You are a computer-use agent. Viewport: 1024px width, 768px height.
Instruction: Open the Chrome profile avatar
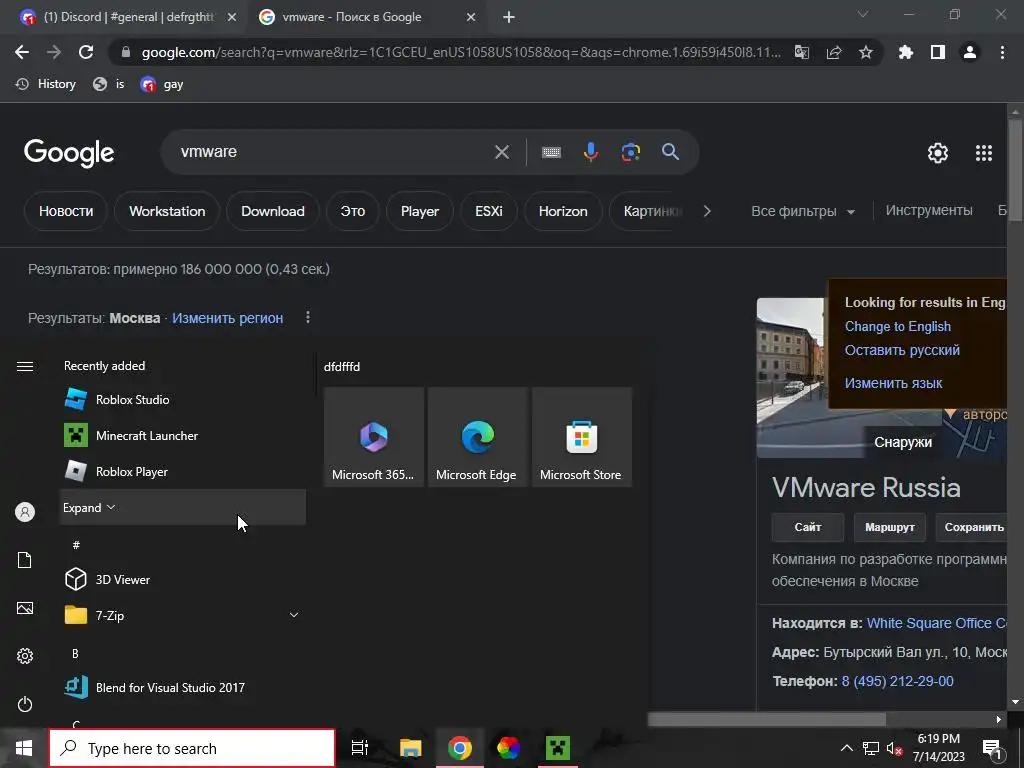[970, 52]
